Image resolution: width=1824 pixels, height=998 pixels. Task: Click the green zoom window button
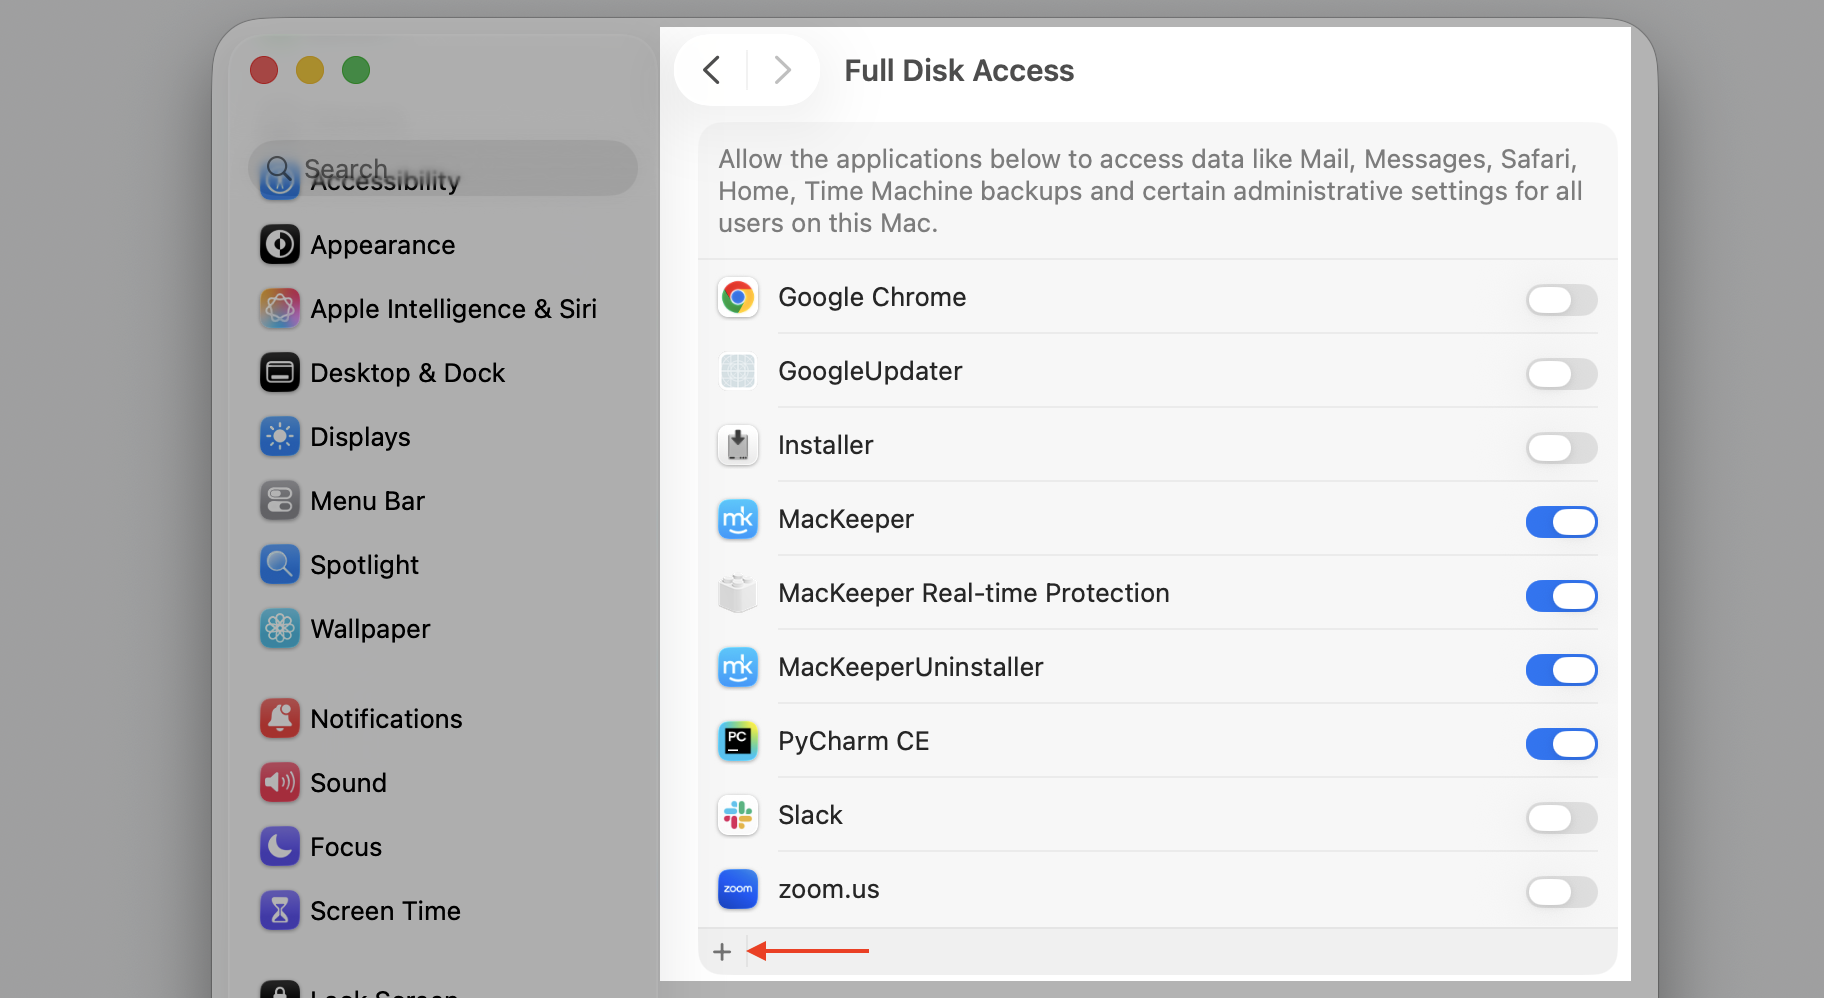point(356,70)
